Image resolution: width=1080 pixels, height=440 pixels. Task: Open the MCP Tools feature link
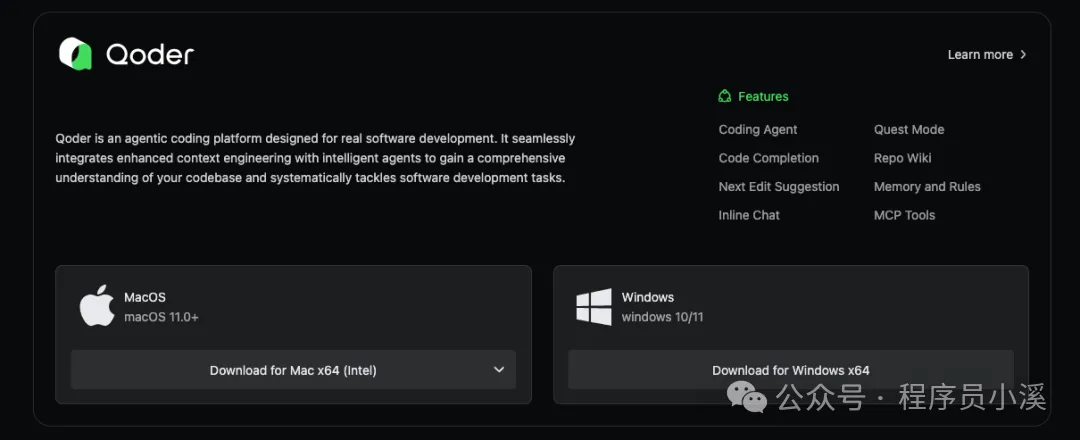point(904,215)
